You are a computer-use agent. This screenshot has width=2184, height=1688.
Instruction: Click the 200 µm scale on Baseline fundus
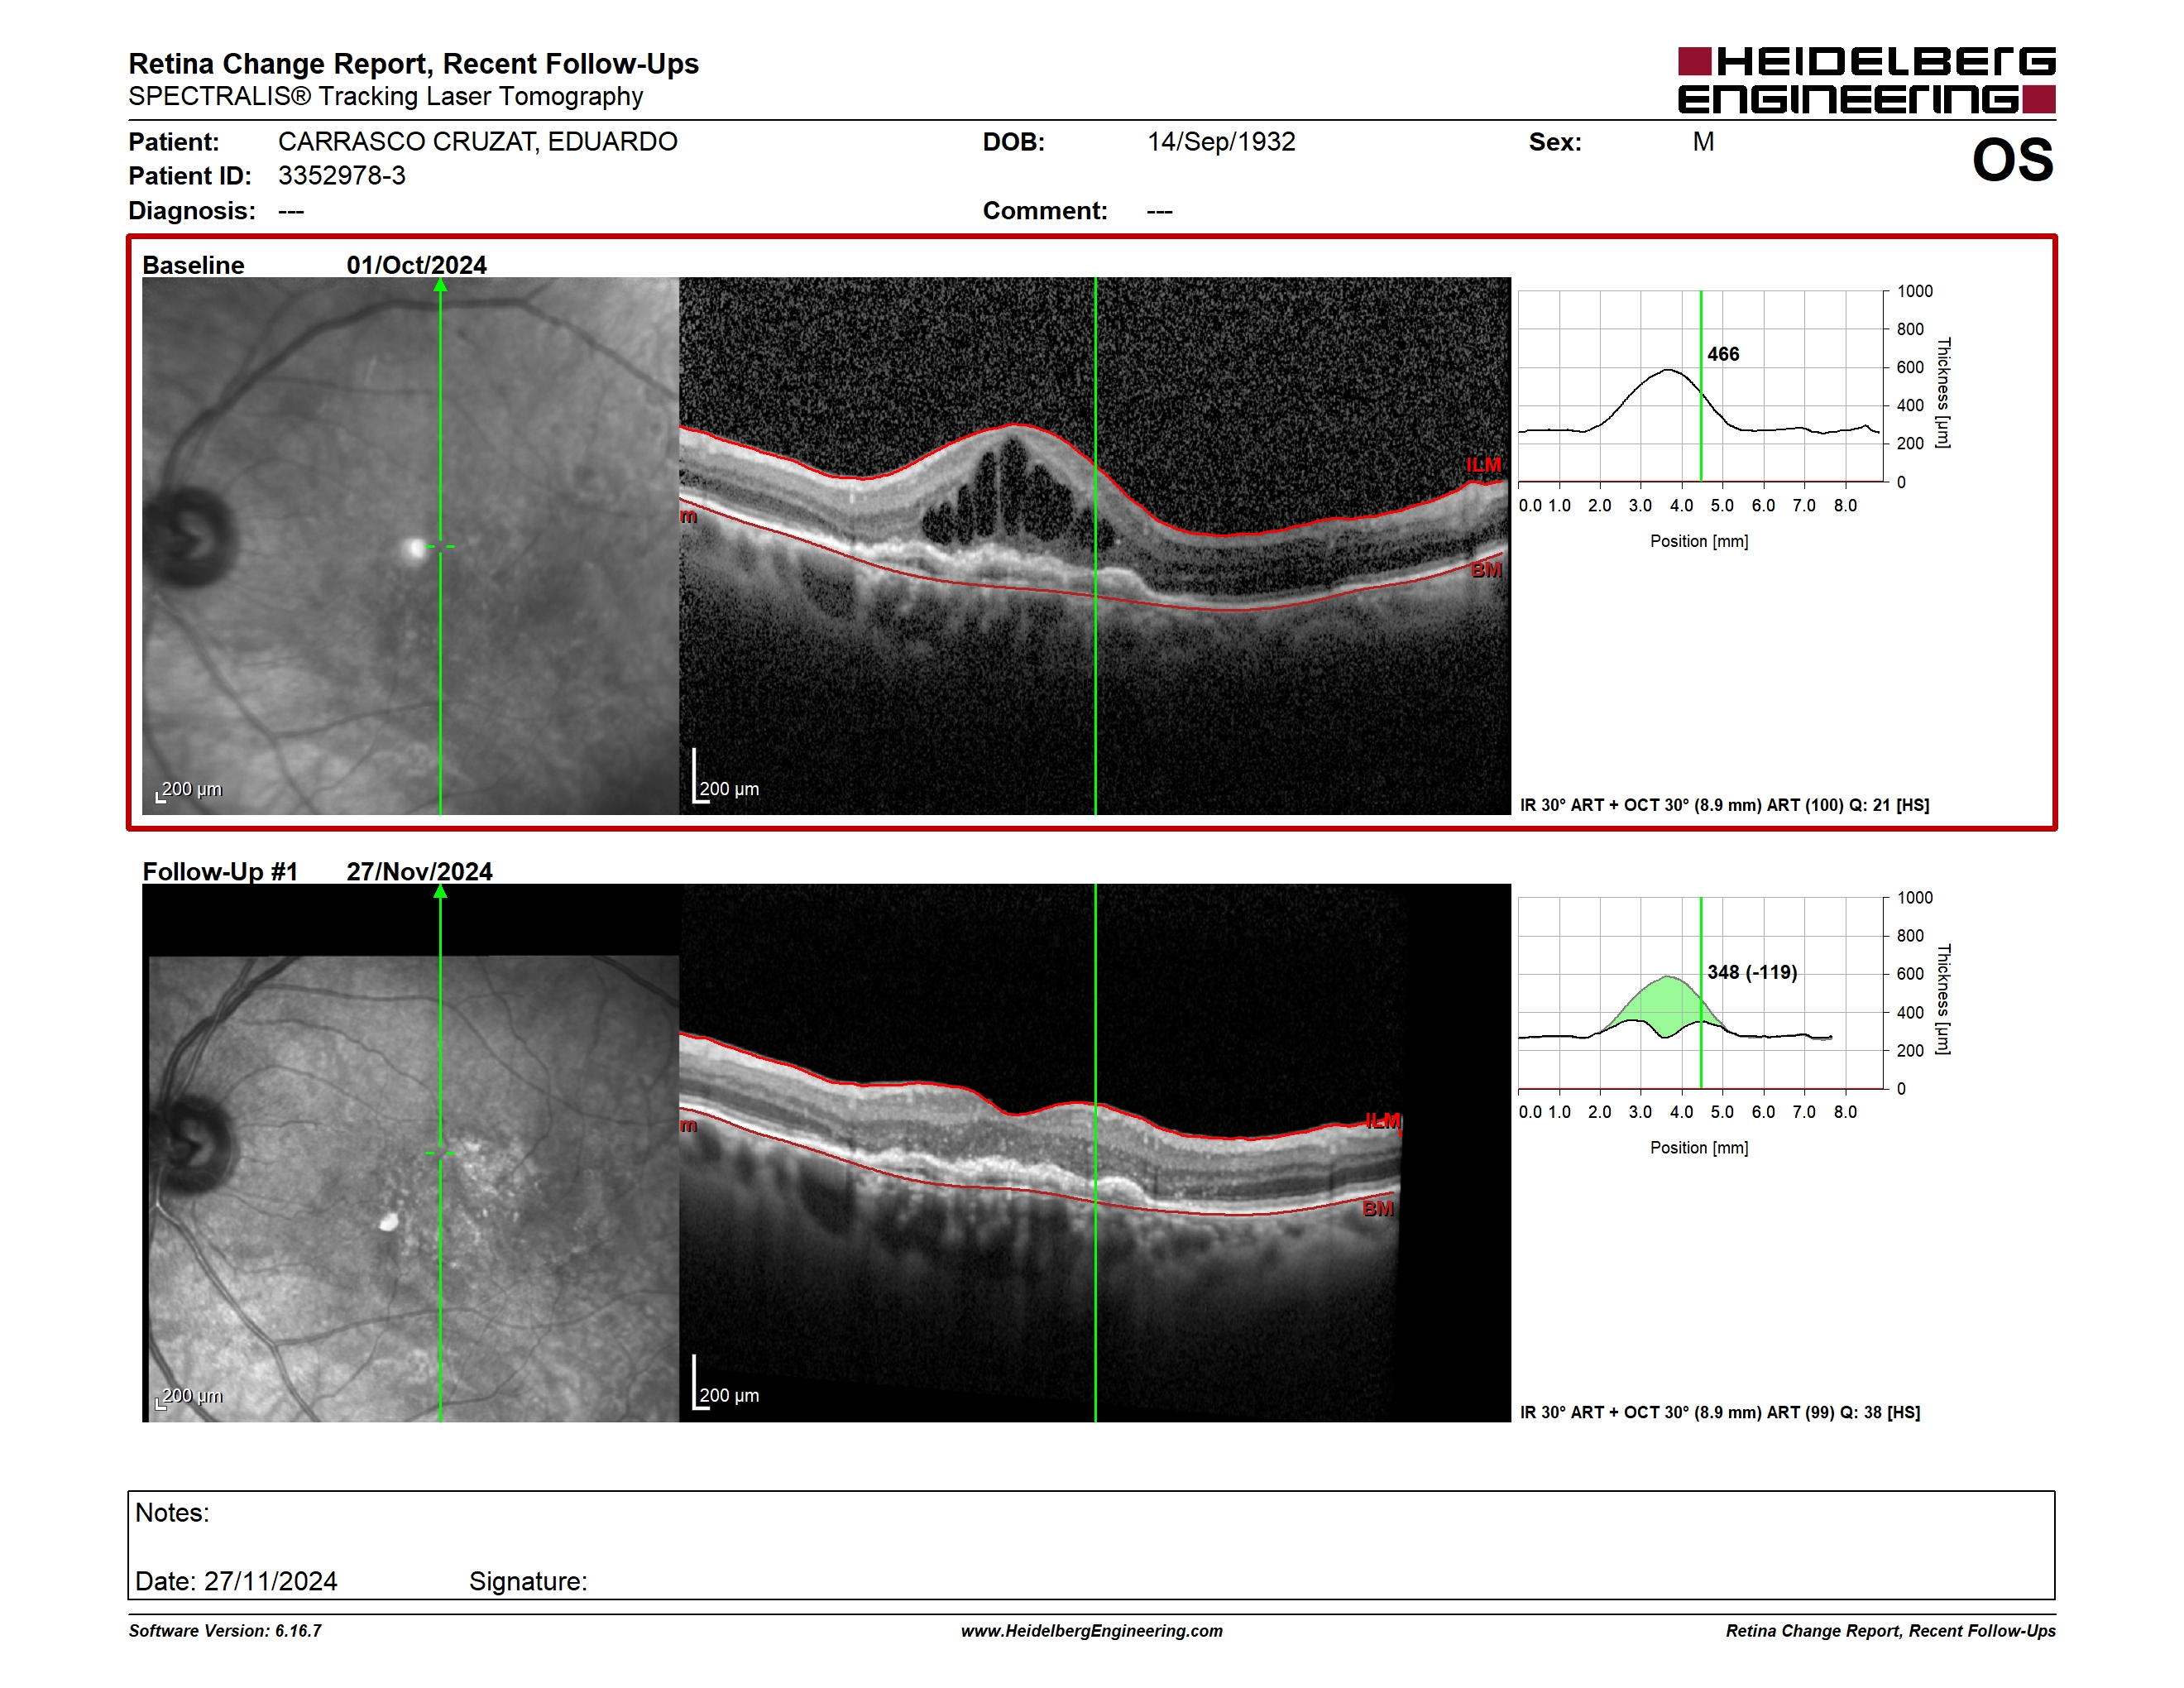point(189,790)
